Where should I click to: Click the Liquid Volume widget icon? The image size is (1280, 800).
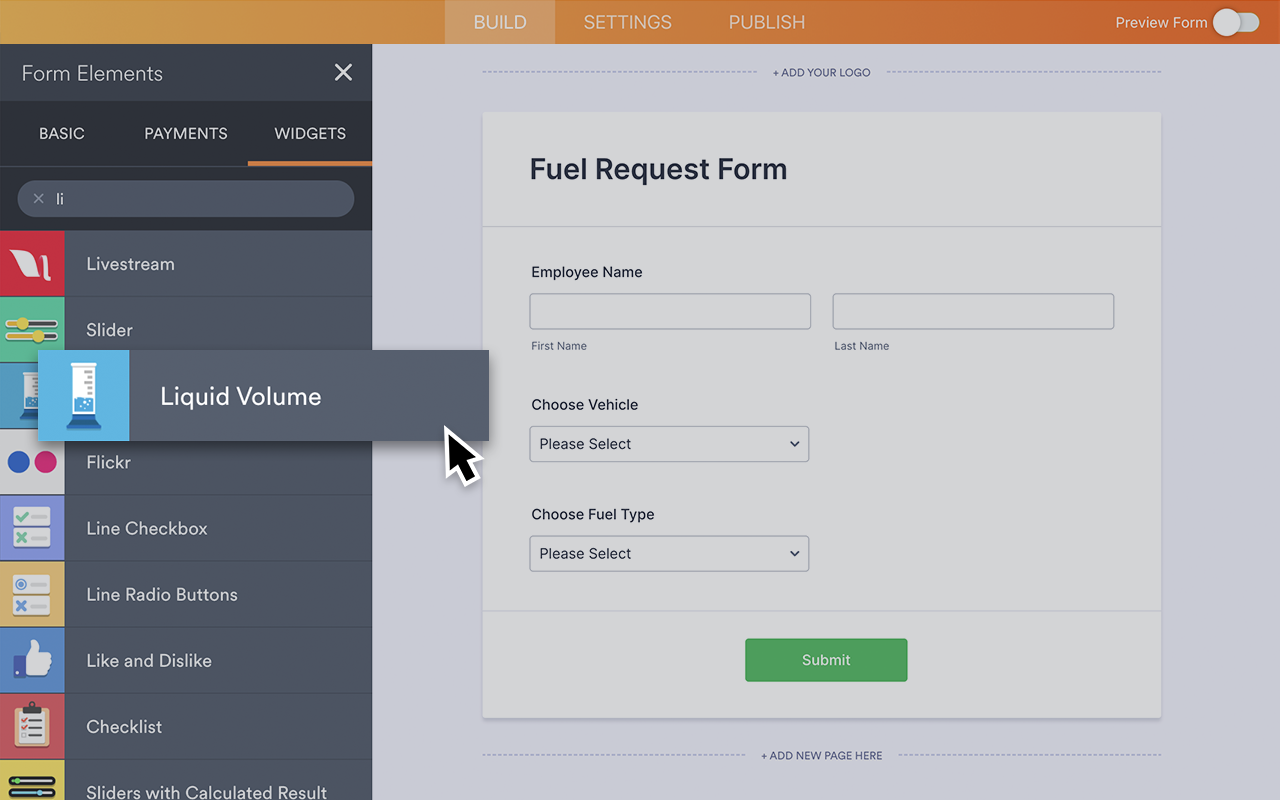pos(84,395)
